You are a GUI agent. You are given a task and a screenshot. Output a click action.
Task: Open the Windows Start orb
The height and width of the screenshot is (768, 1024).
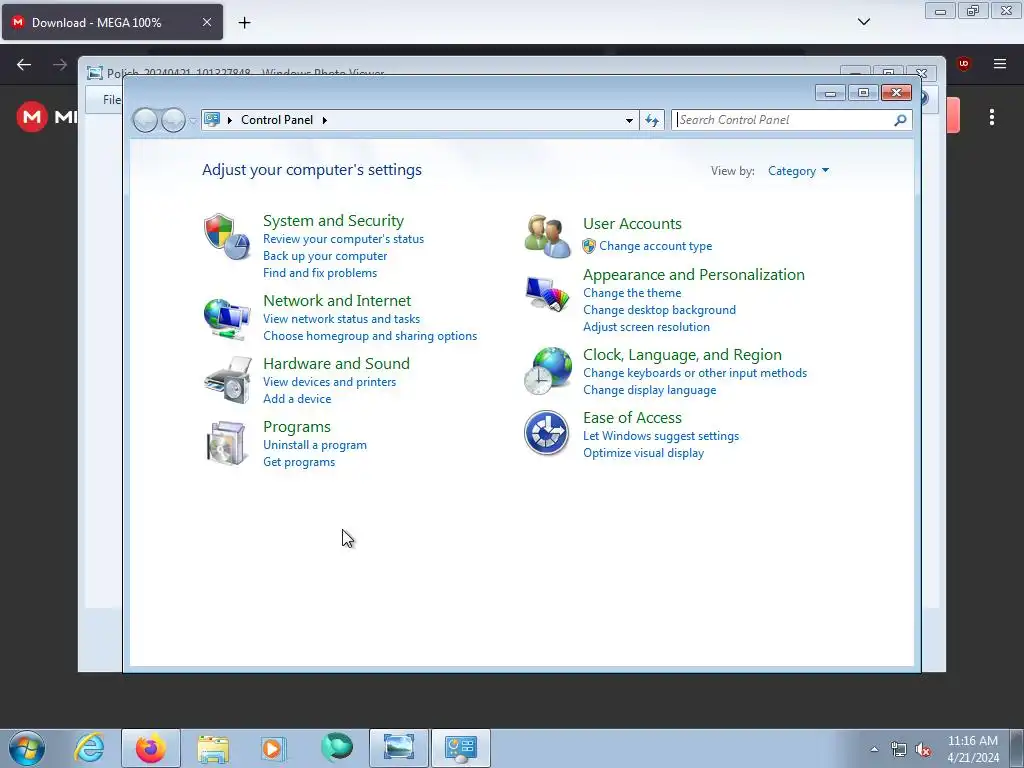click(27, 748)
